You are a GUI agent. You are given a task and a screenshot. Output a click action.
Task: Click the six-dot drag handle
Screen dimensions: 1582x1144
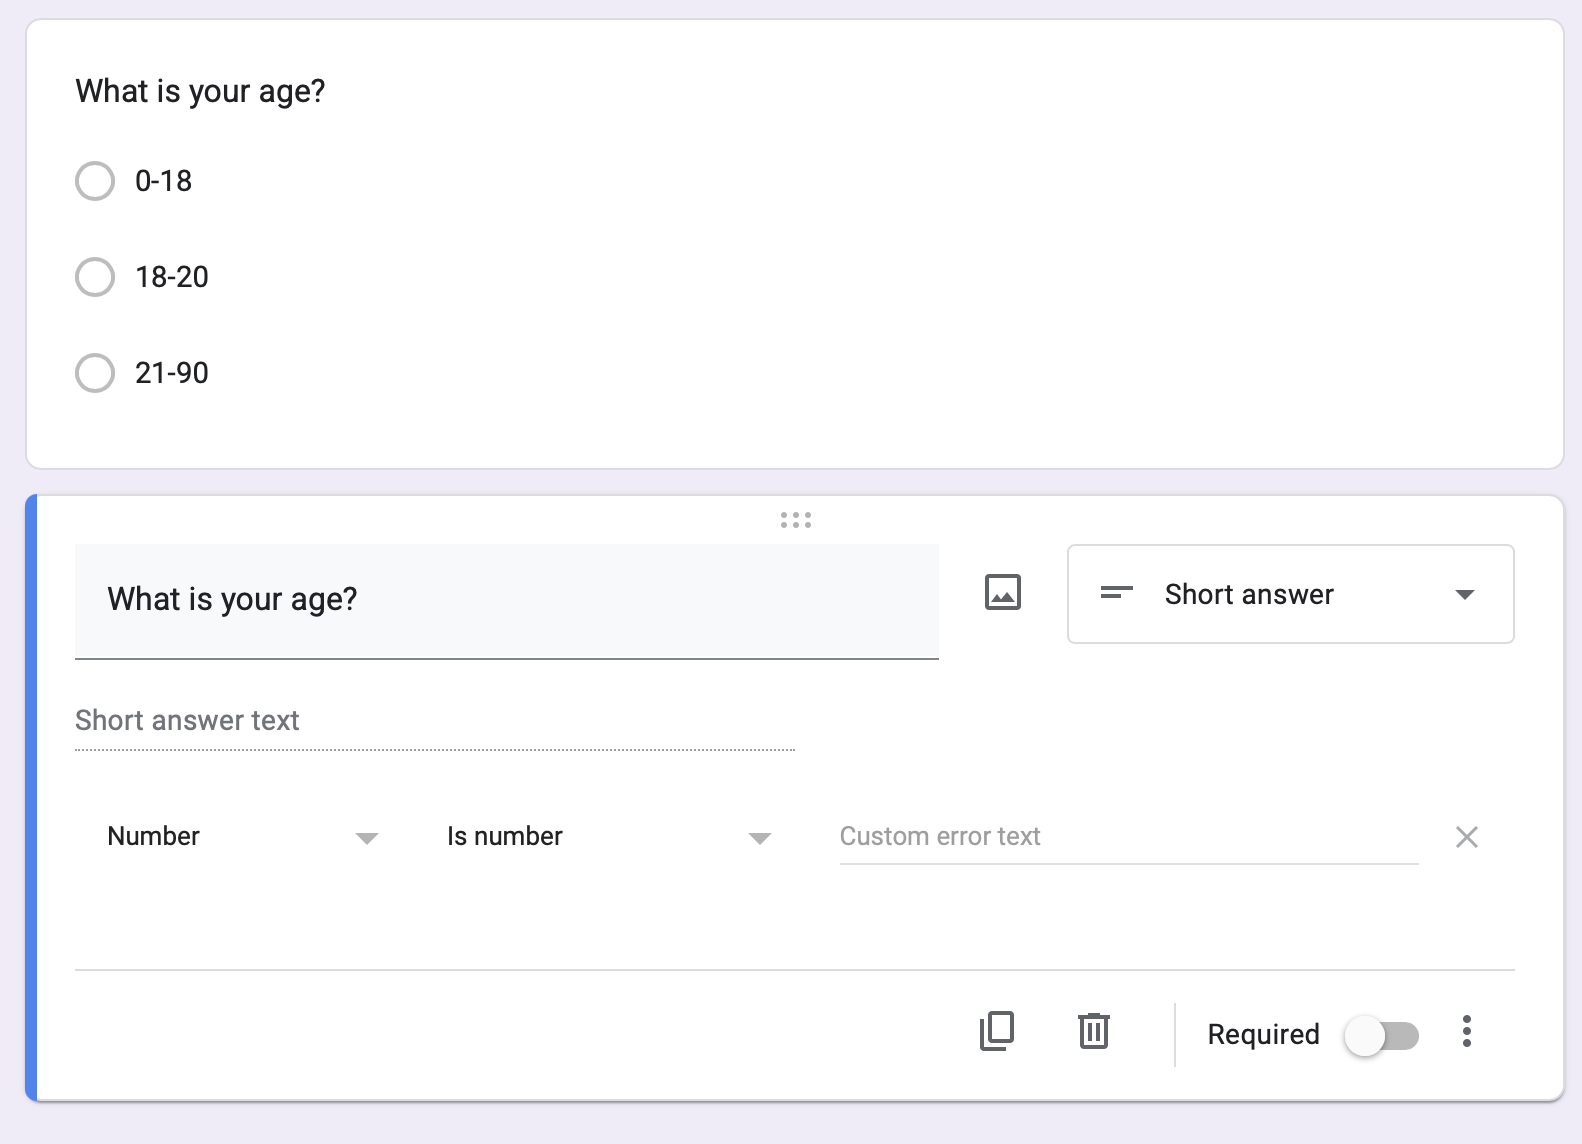coord(795,520)
